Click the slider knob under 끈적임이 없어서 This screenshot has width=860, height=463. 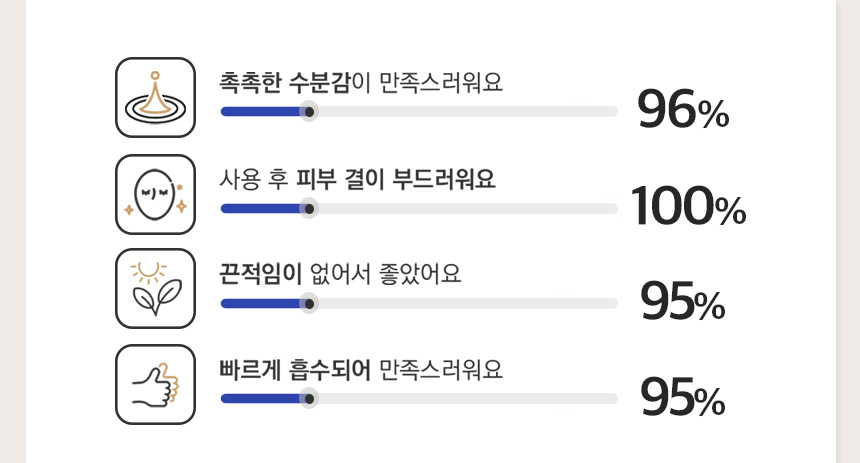tap(309, 304)
